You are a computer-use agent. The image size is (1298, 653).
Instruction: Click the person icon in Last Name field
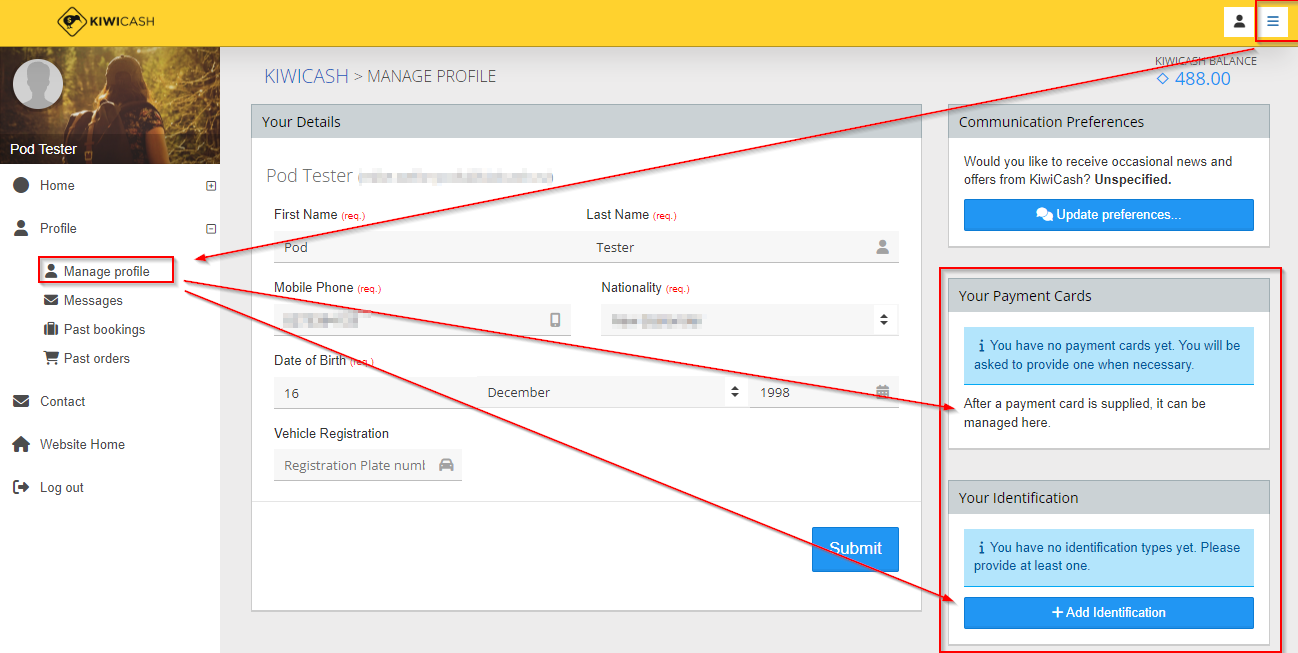882,247
